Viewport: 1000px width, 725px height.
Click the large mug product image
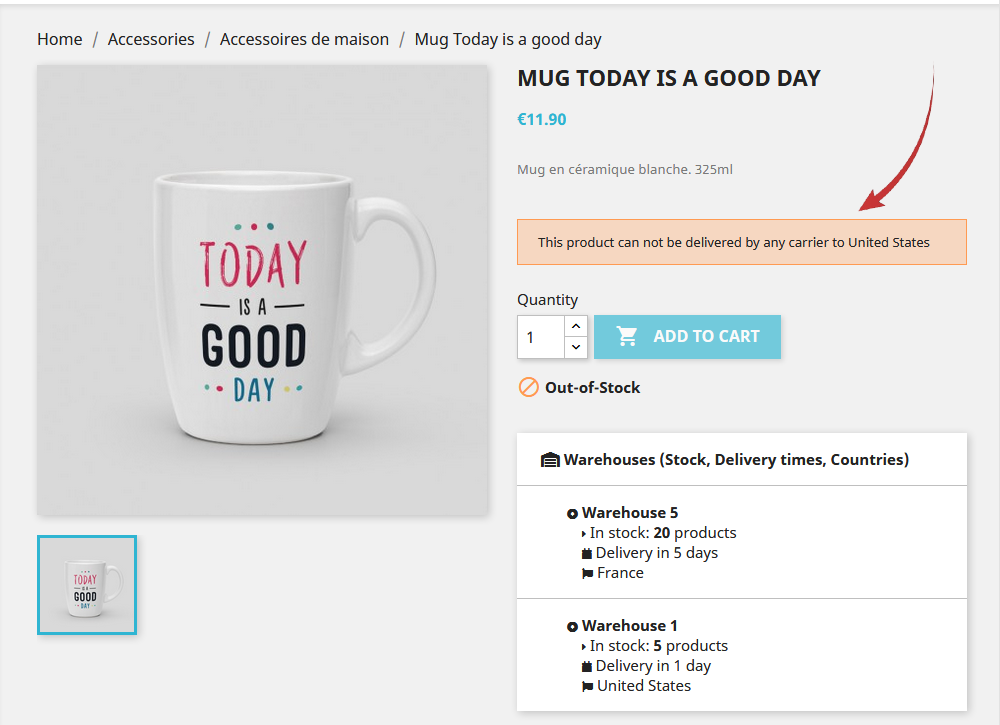(x=262, y=290)
